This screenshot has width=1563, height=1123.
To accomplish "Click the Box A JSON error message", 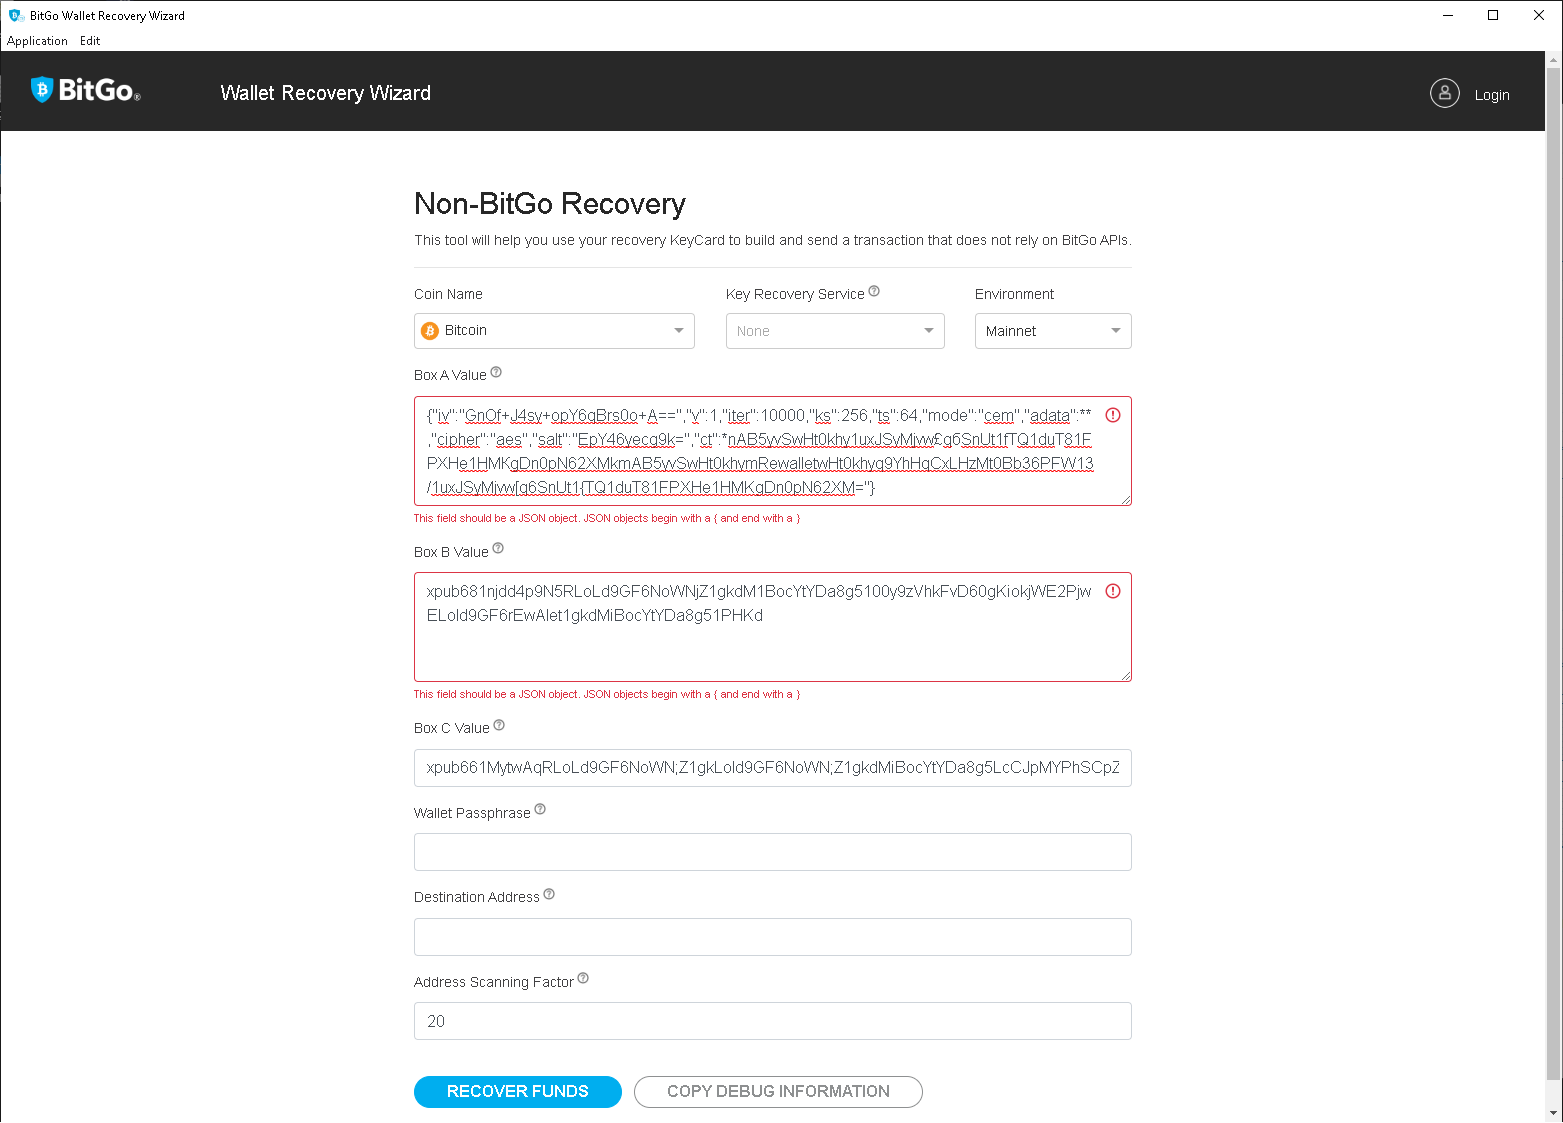I will (607, 518).
